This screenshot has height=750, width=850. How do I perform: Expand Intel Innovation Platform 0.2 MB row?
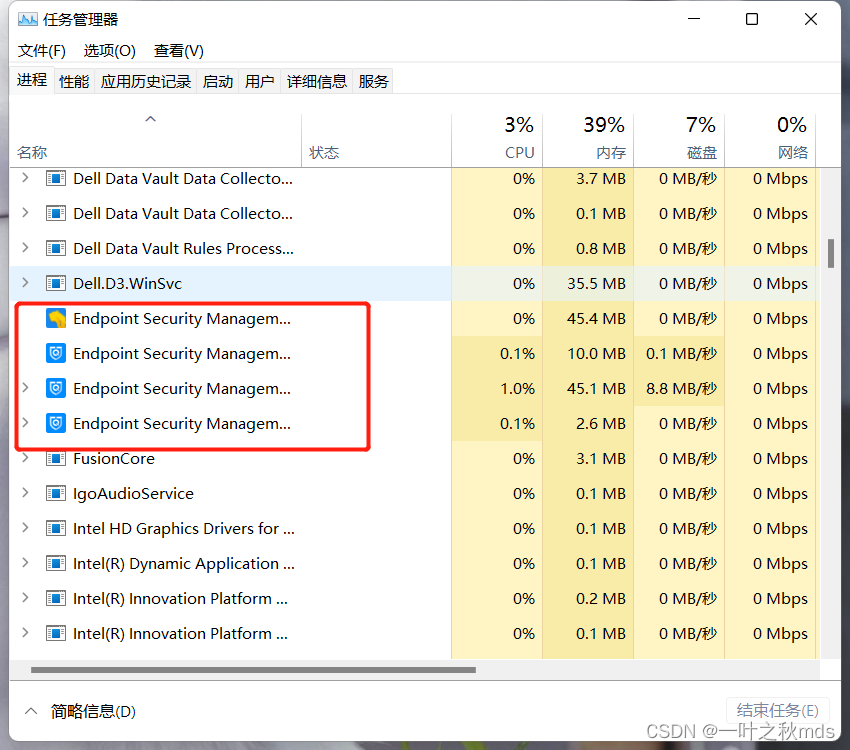pyautogui.click(x=25, y=598)
